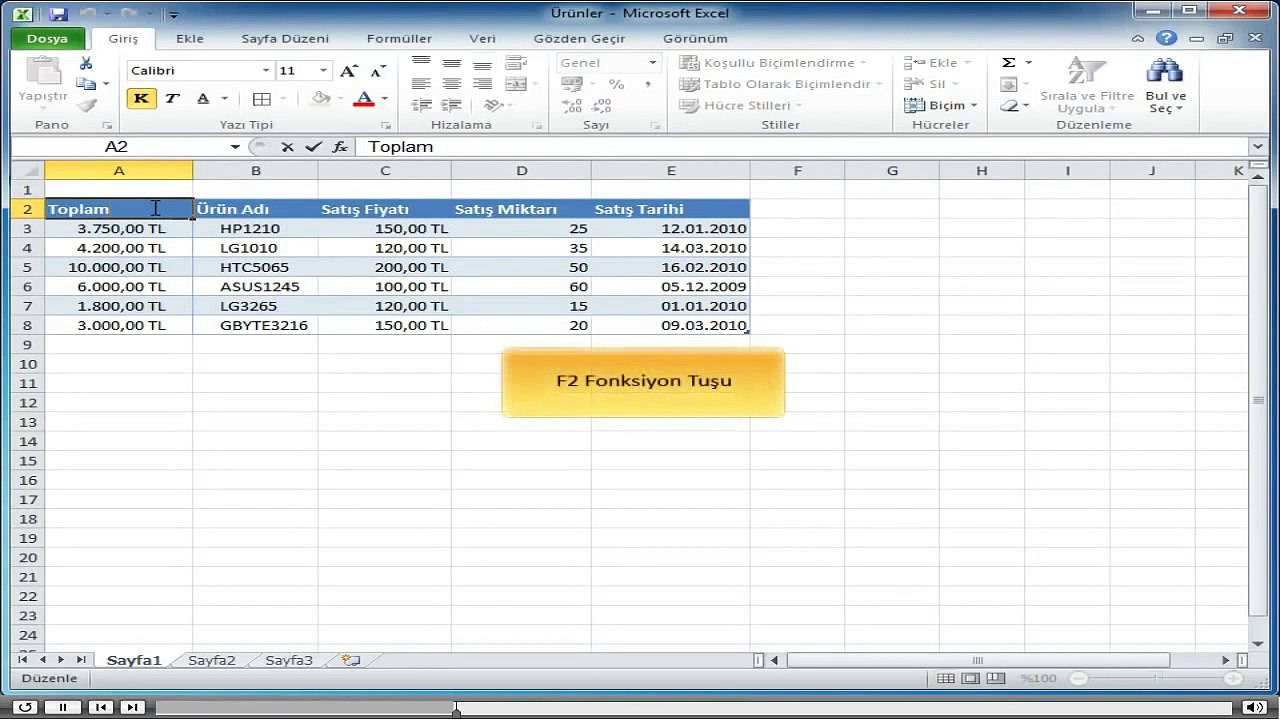
Task: Click Koşullu Biçimlendirme button
Action: 773,63
